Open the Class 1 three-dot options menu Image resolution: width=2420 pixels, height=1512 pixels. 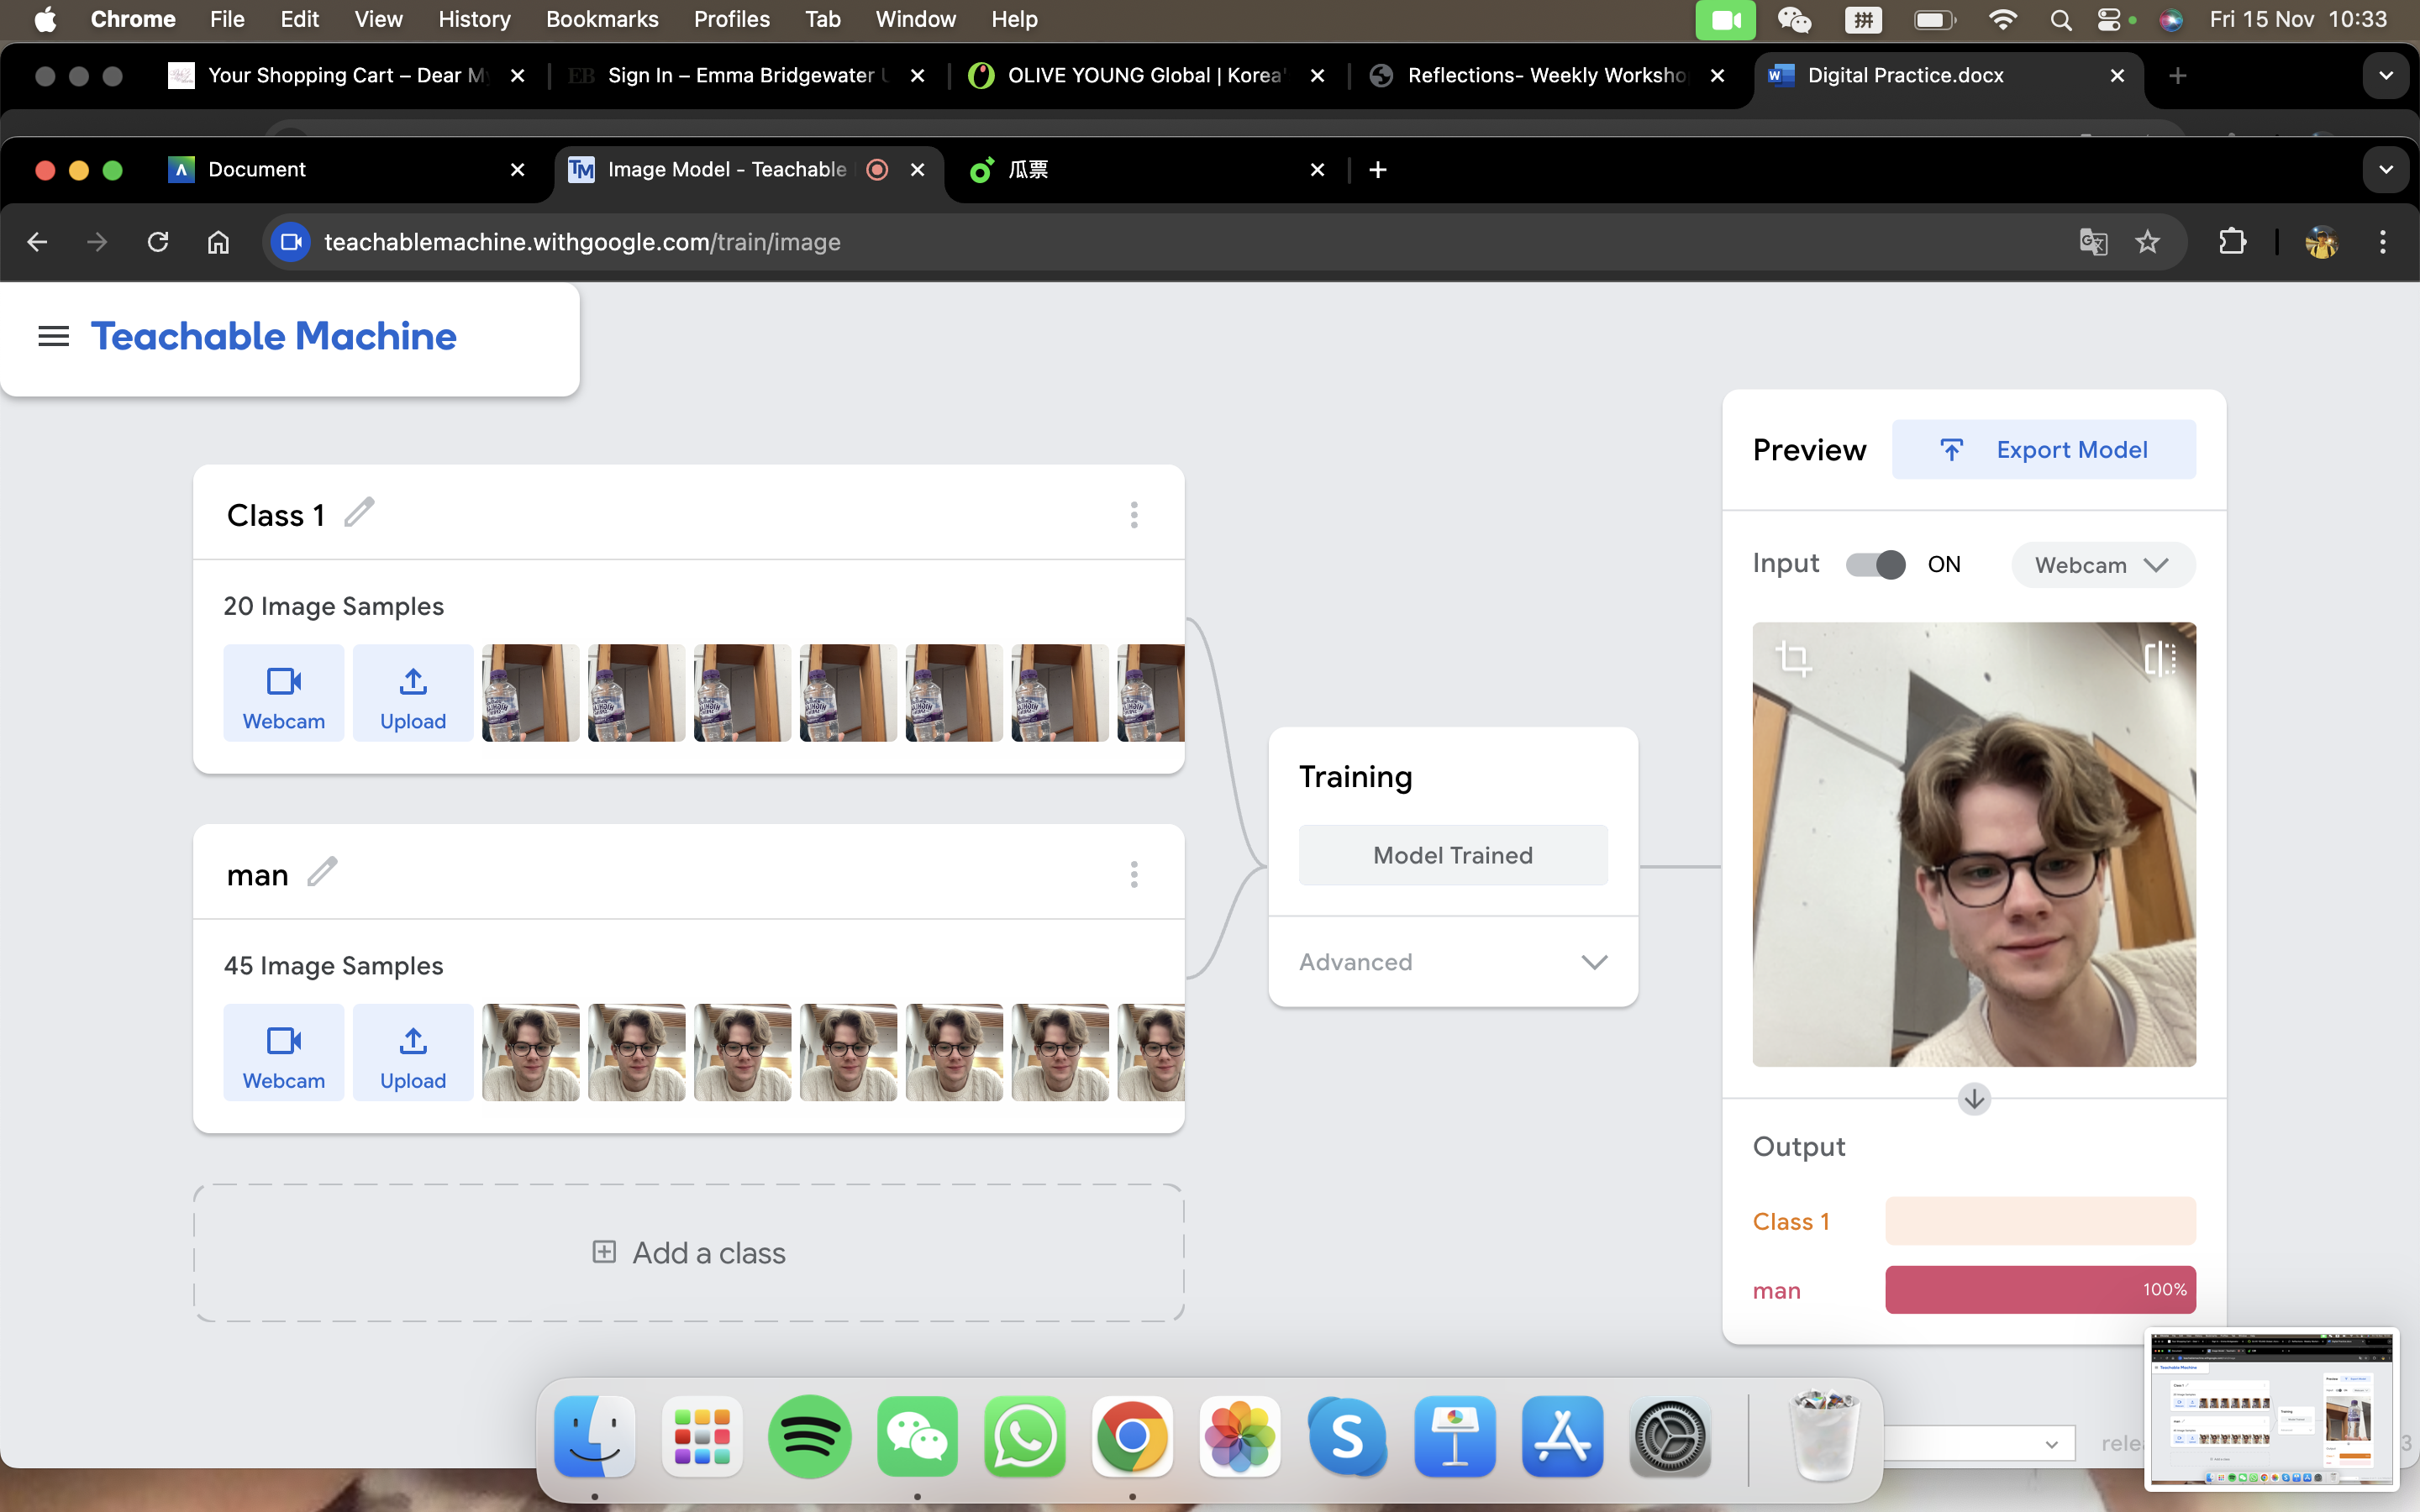pos(1133,515)
